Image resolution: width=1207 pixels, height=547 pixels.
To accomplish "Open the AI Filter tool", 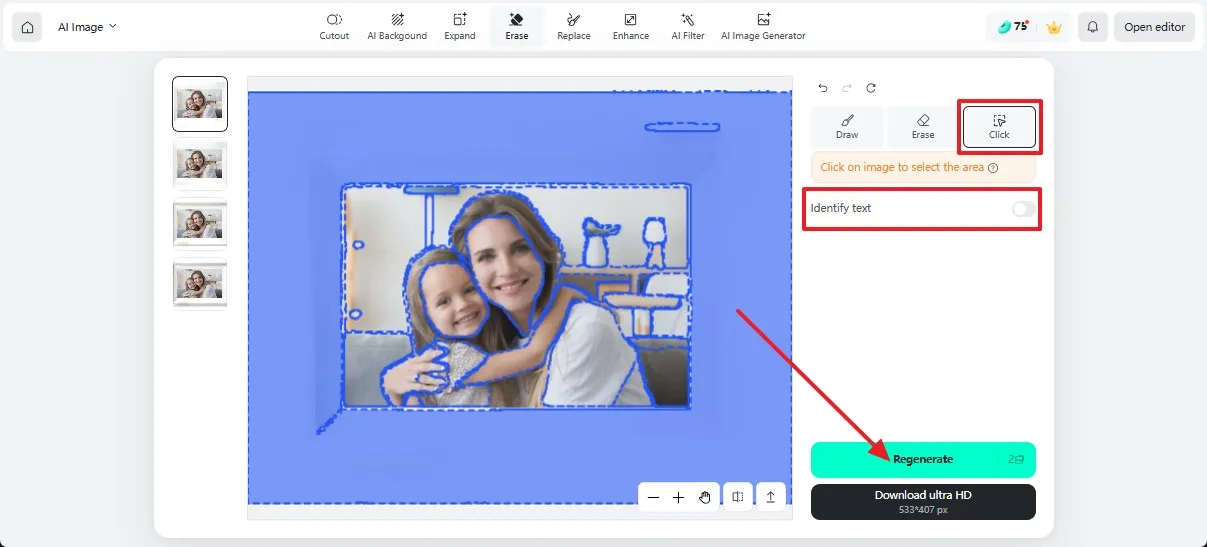I will pos(688,27).
